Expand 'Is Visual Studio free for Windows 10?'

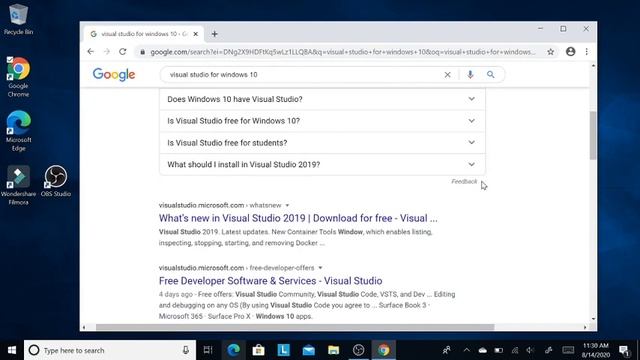point(322,121)
